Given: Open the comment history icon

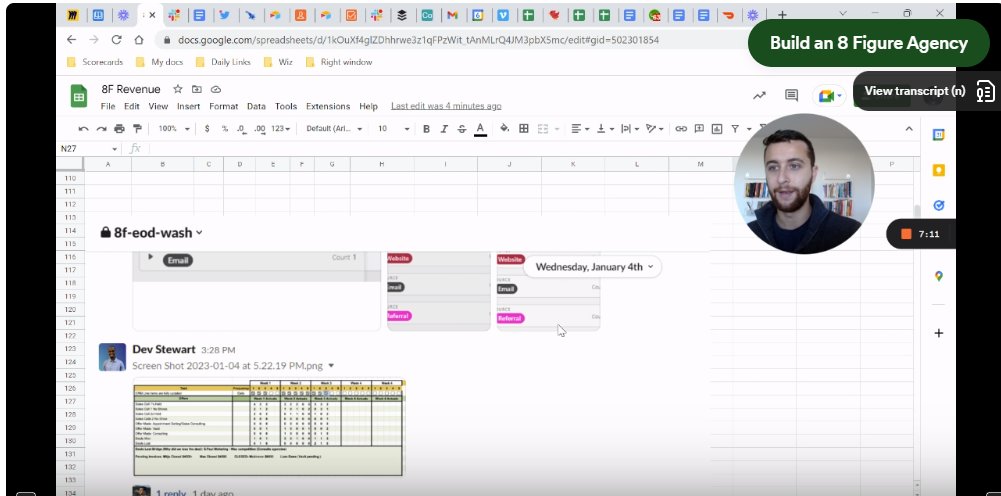Looking at the screenshot, I should [792, 96].
